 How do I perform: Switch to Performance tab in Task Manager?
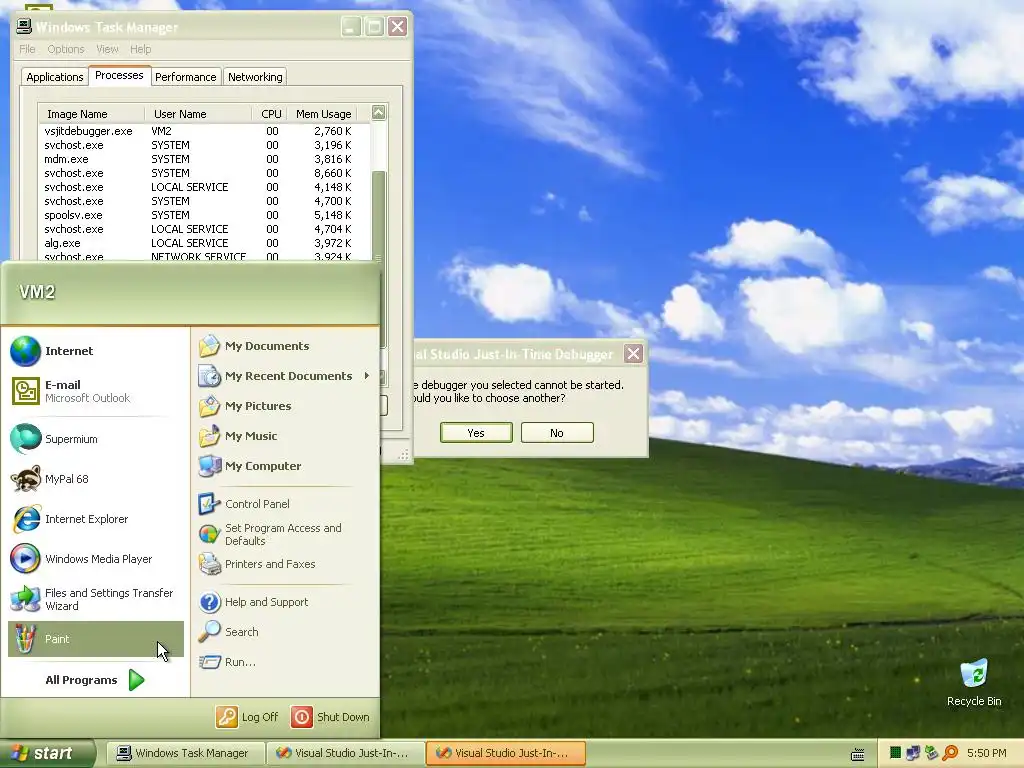point(186,77)
